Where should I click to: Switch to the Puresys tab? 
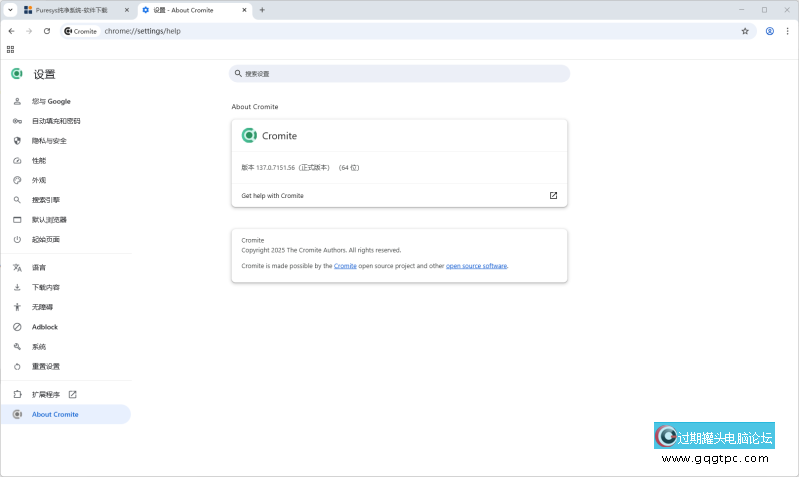[x=70, y=10]
